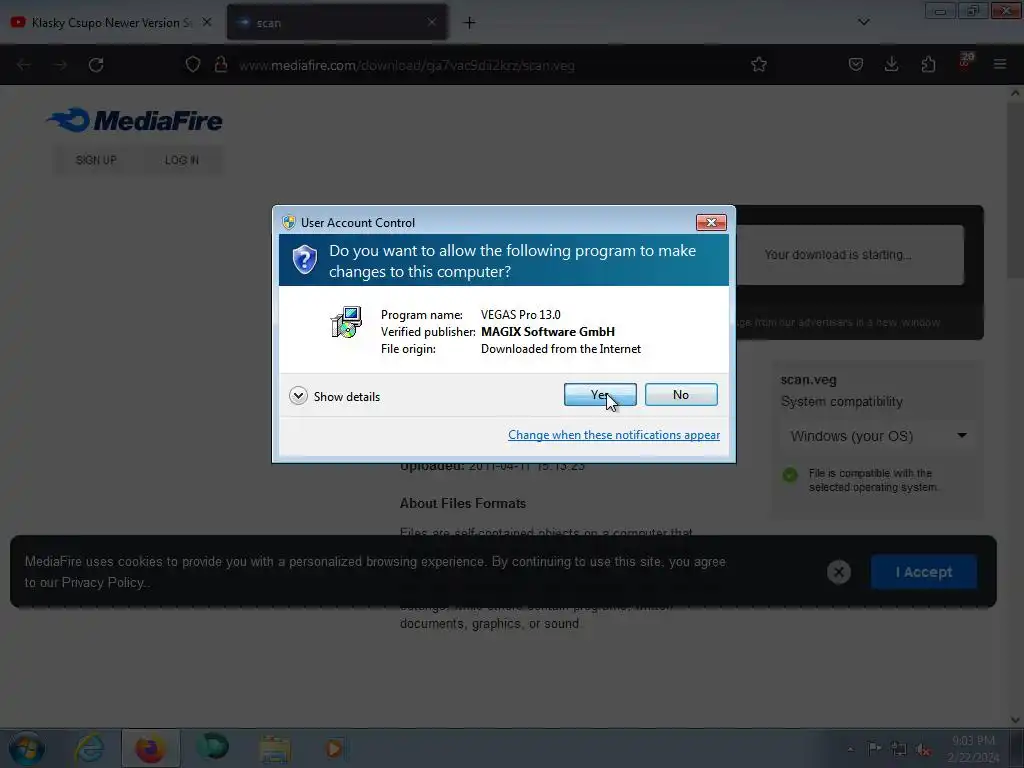Screen dimensions: 1024x768
Task: Click About Files Formats heading
Action: click(462, 504)
